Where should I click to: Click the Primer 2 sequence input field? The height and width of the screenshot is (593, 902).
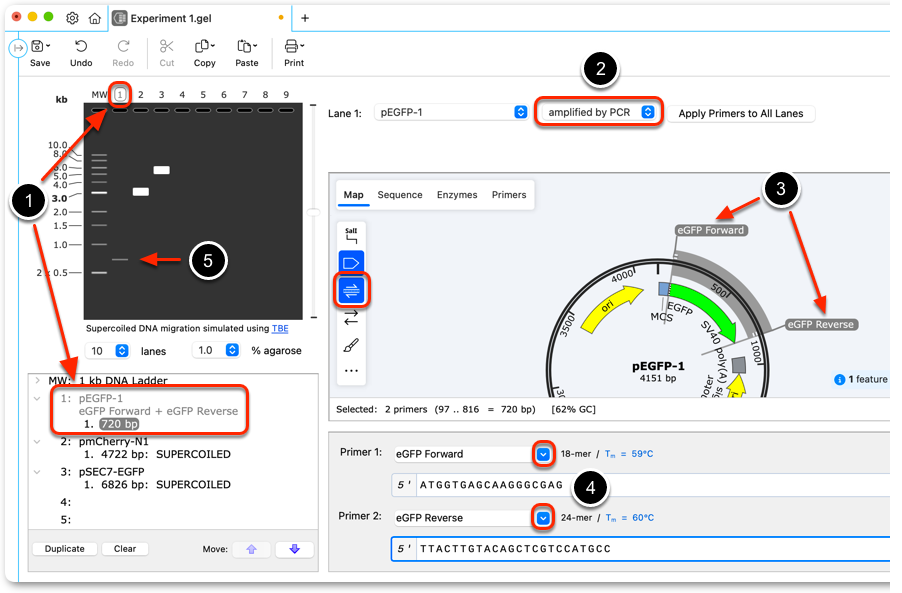pos(640,549)
